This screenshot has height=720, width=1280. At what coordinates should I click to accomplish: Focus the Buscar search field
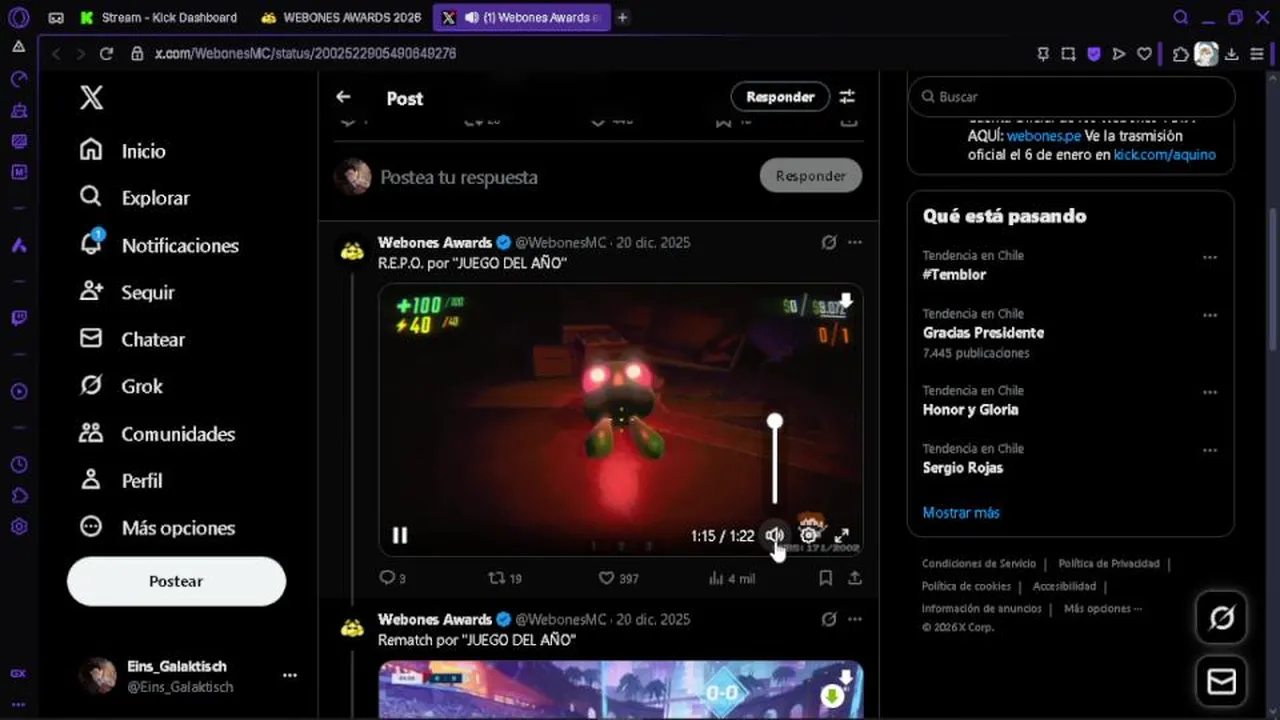[1071, 97]
